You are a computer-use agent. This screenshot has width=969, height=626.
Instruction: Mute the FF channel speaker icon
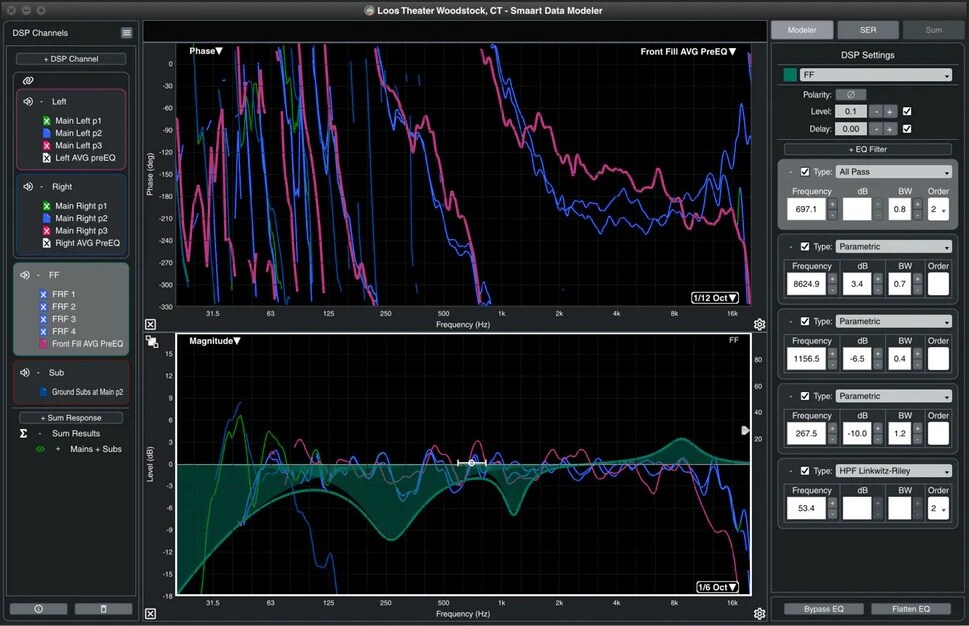25,275
